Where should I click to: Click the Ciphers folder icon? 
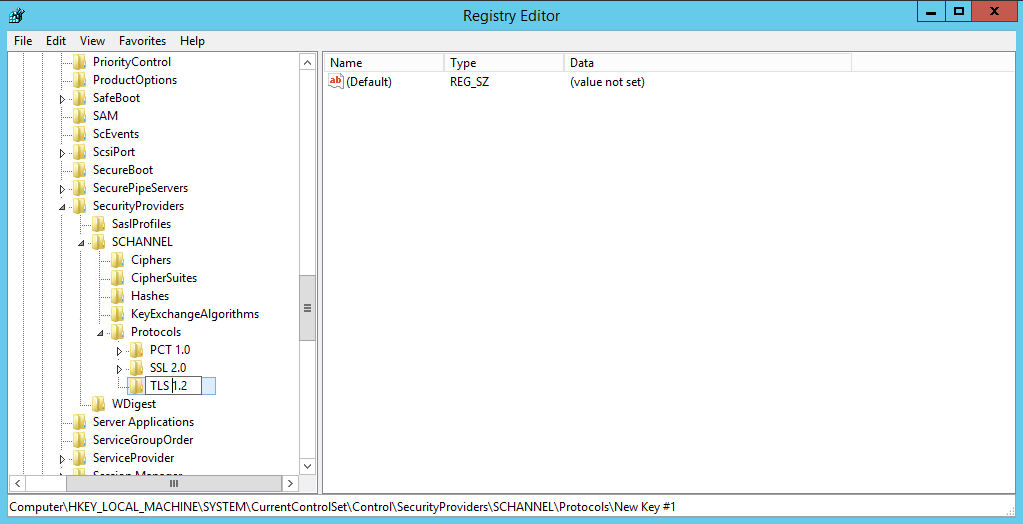point(118,260)
